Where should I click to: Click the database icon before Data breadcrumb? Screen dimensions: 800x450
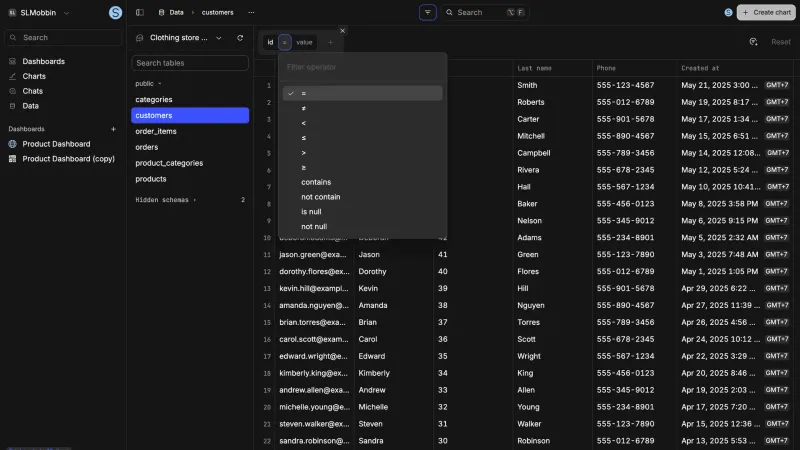coord(161,12)
